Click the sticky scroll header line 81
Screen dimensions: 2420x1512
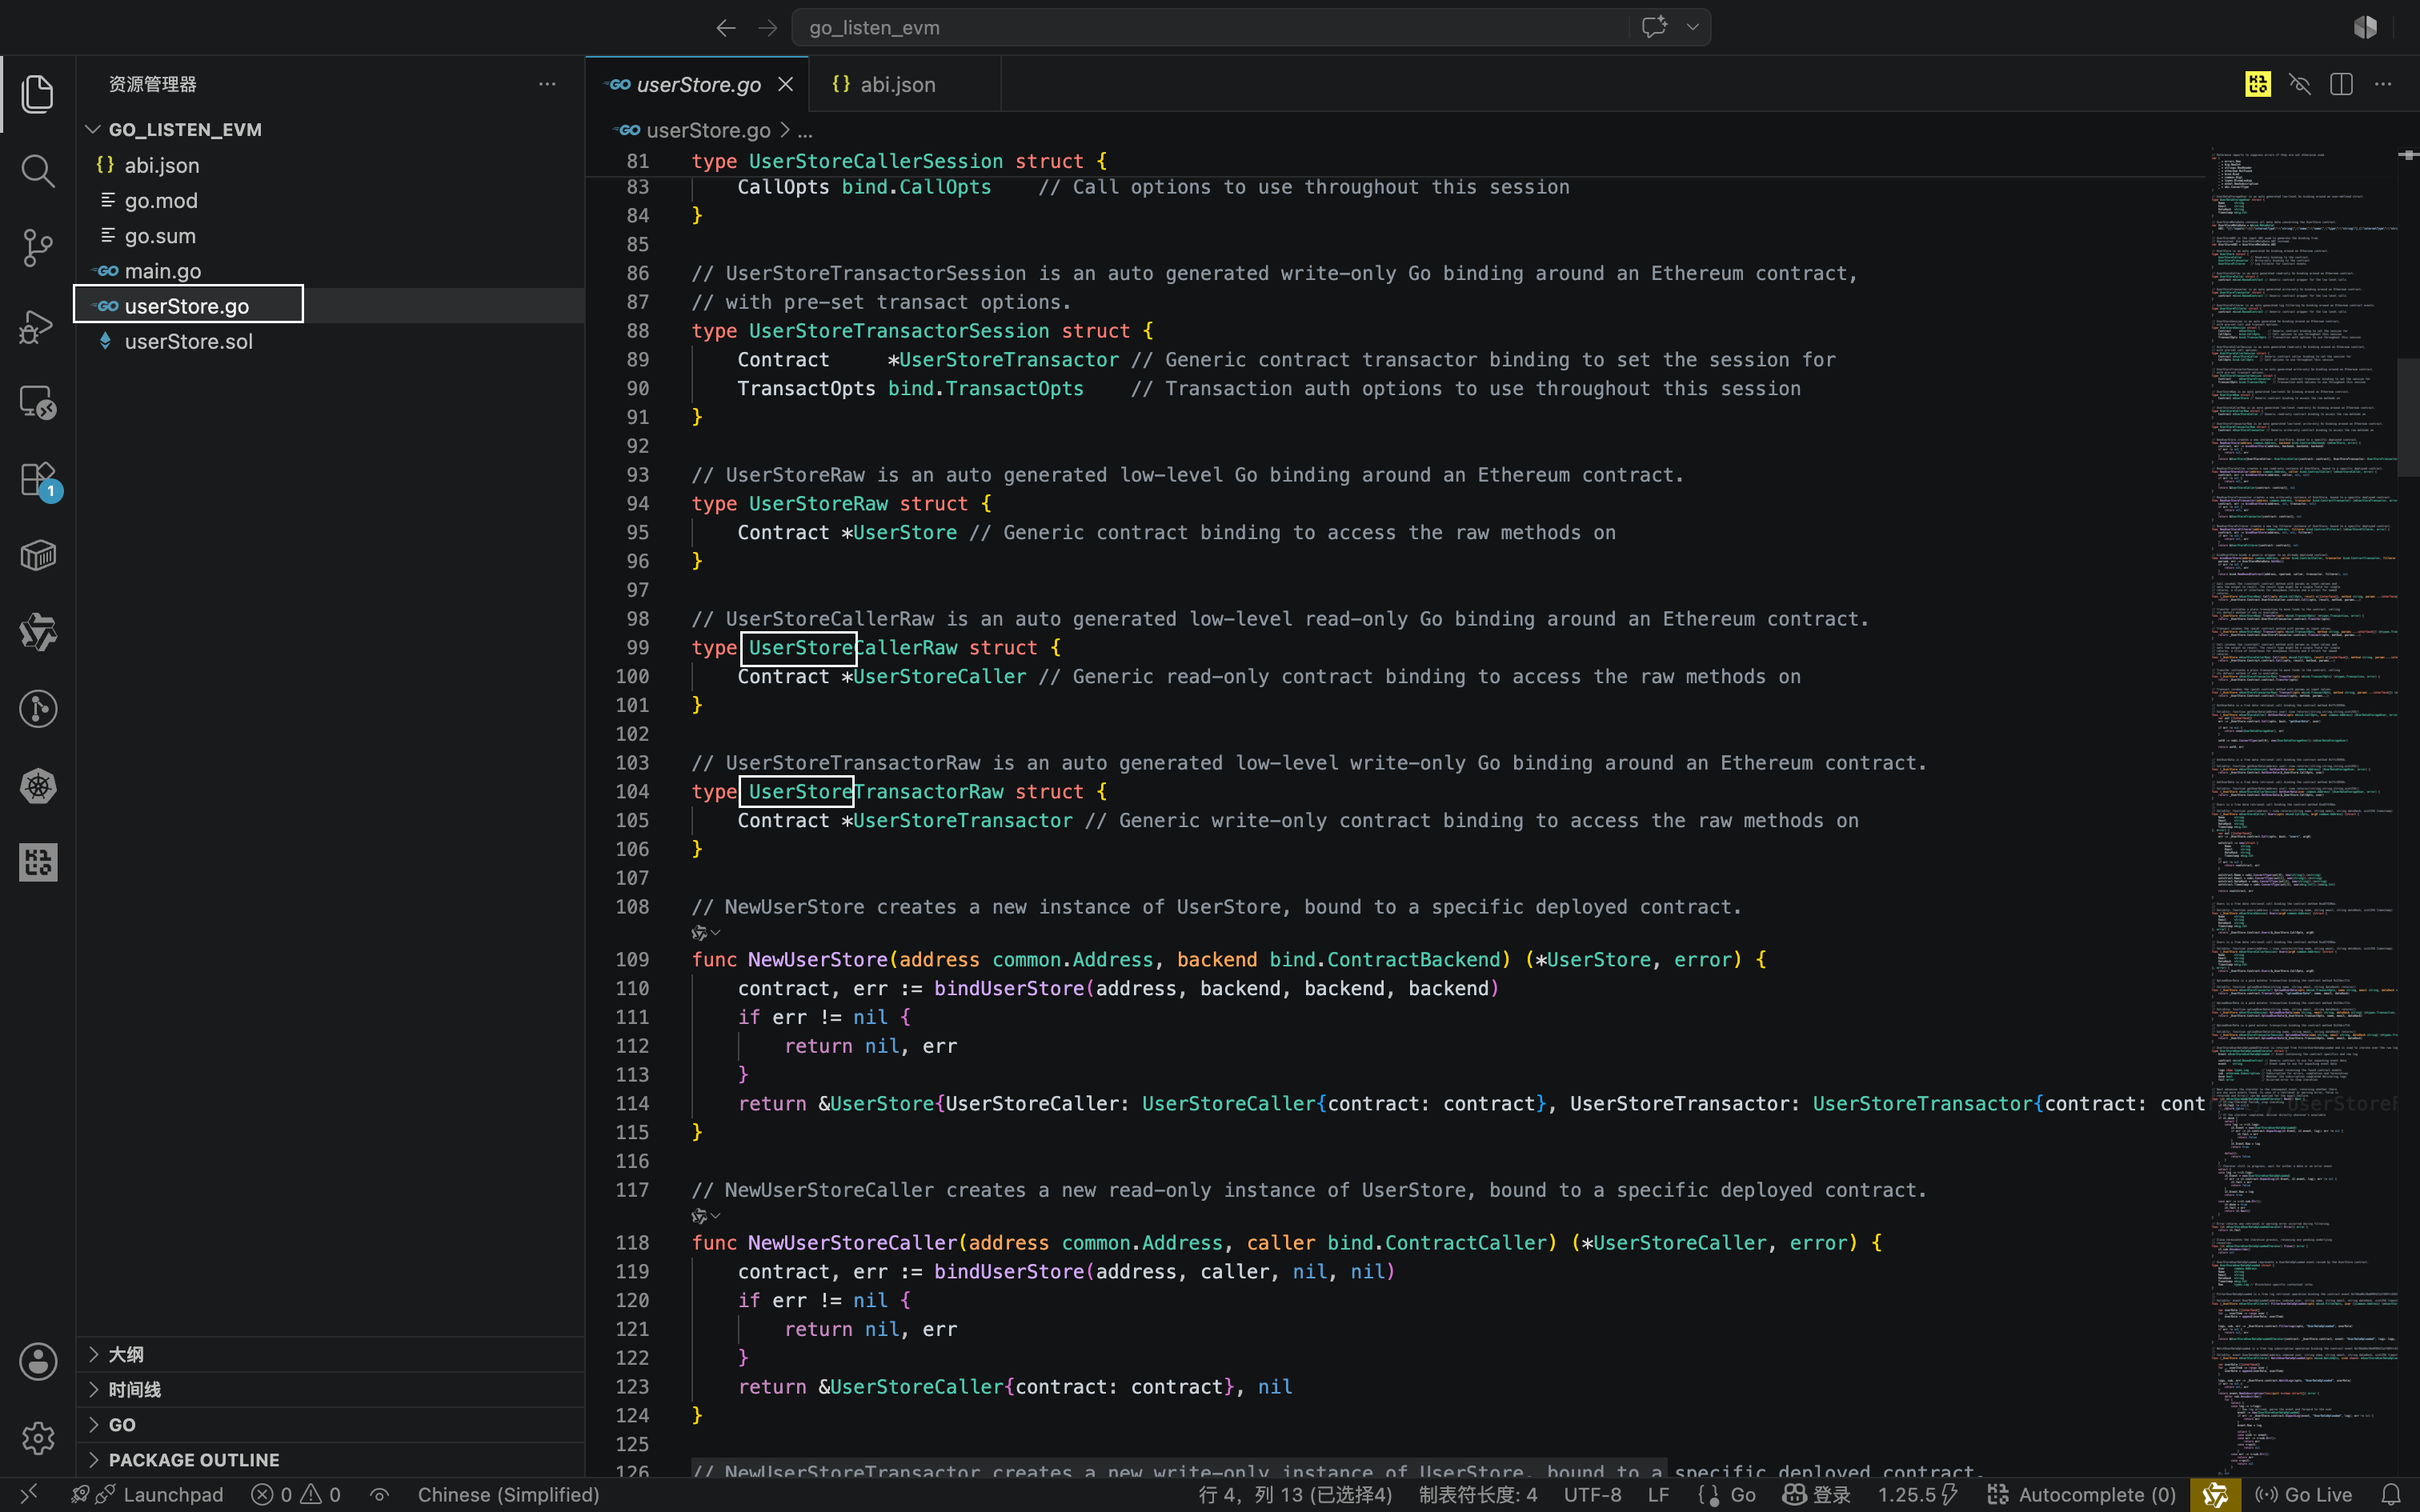(1396, 161)
